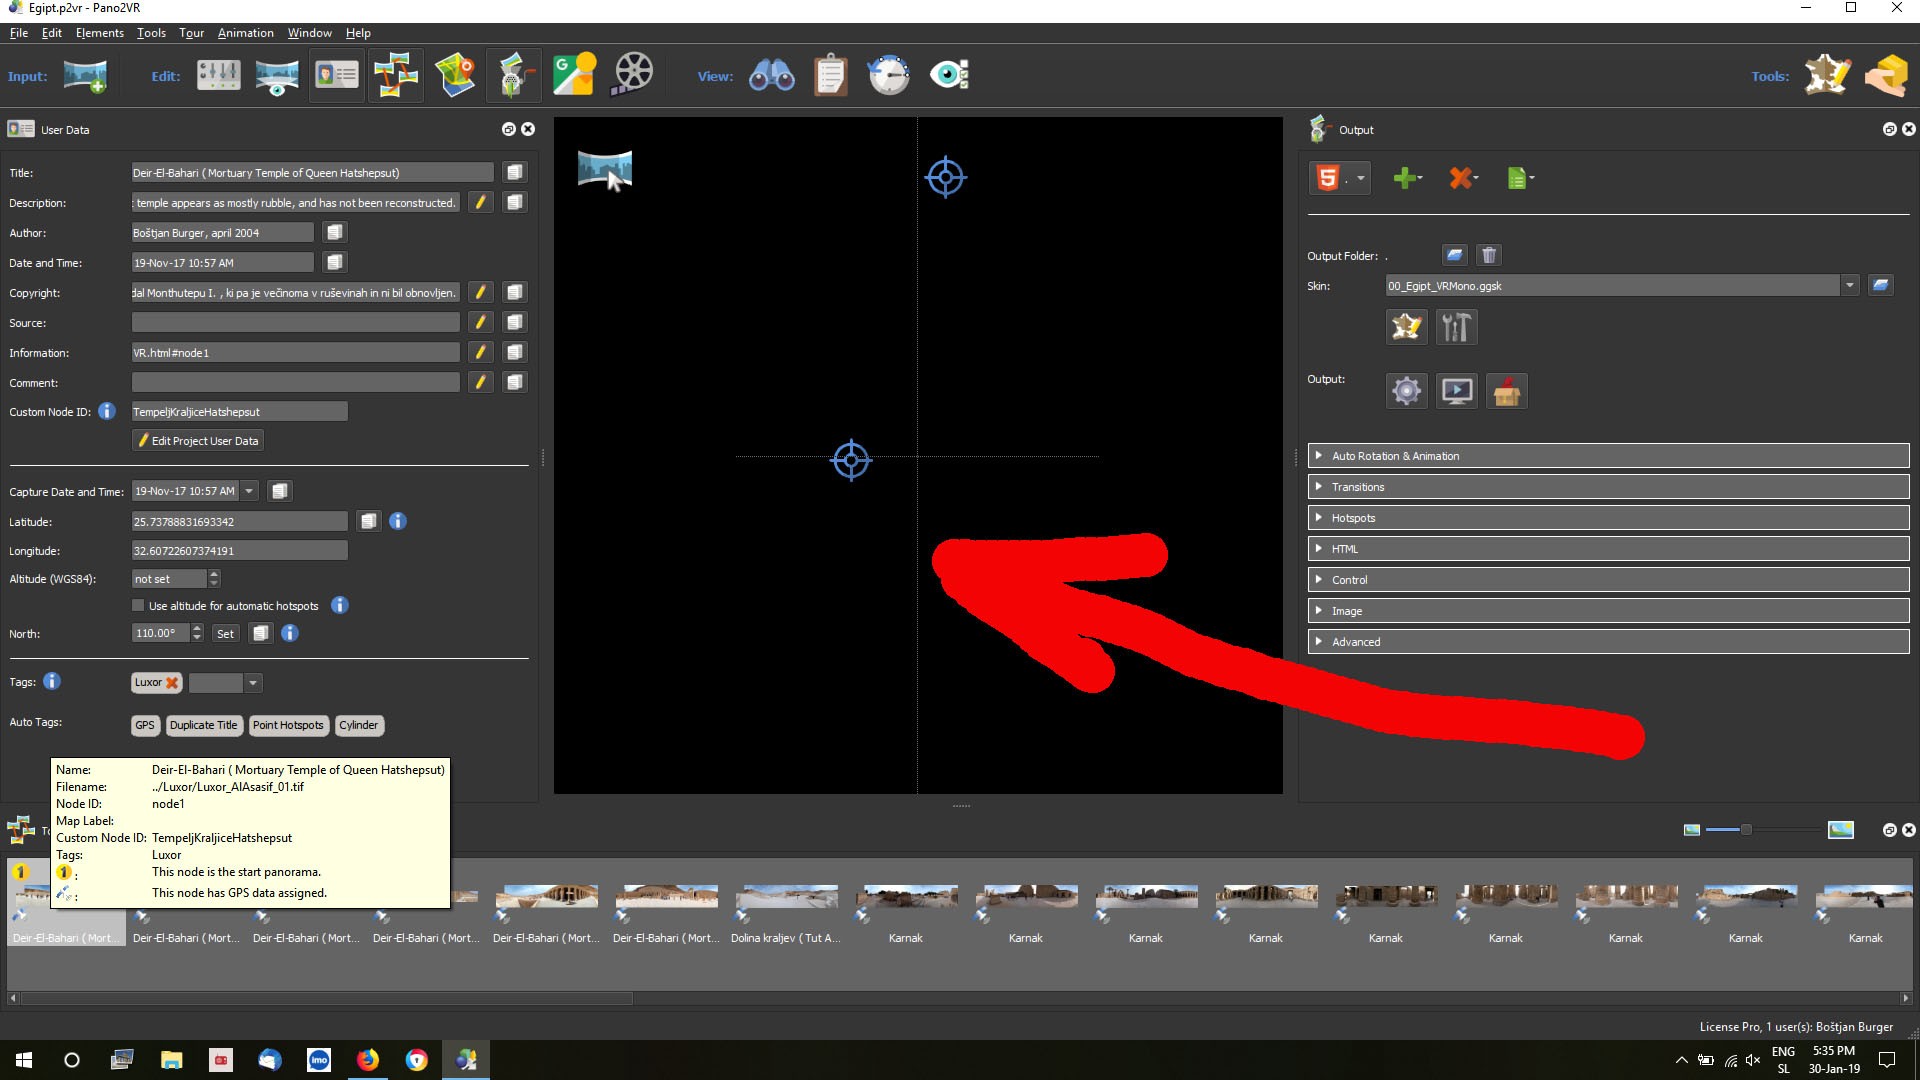1920x1080 pixels.
Task: Click the binoculars View icon
Action: 772,76
